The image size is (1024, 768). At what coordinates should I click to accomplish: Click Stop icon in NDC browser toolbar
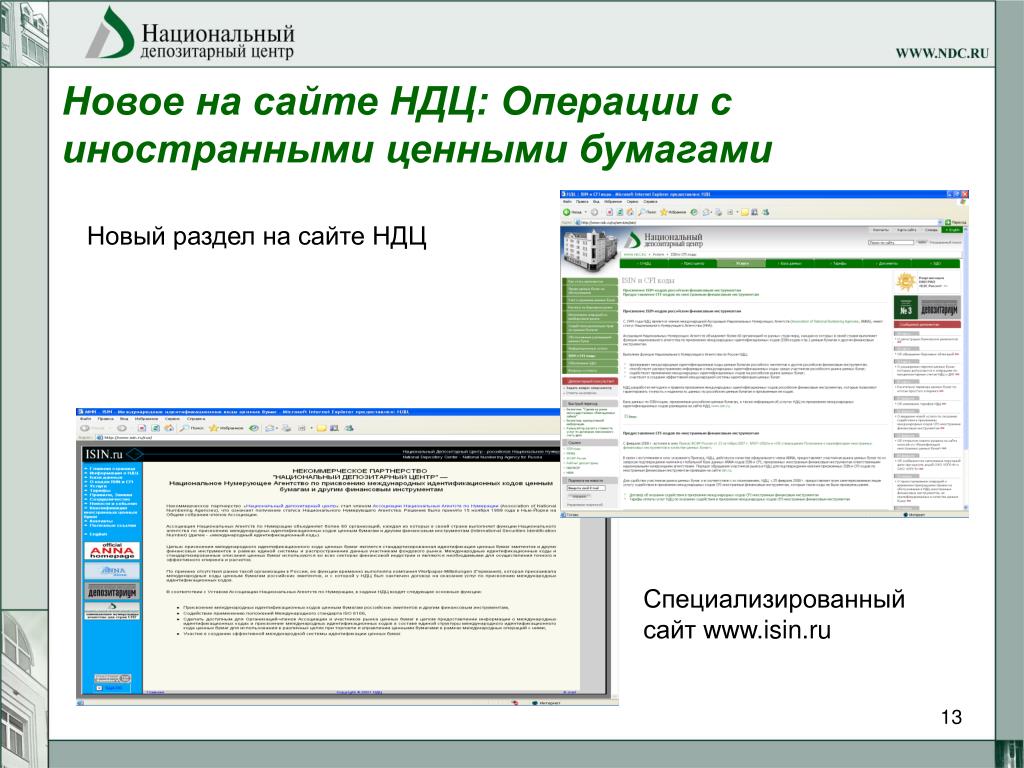click(610, 212)
